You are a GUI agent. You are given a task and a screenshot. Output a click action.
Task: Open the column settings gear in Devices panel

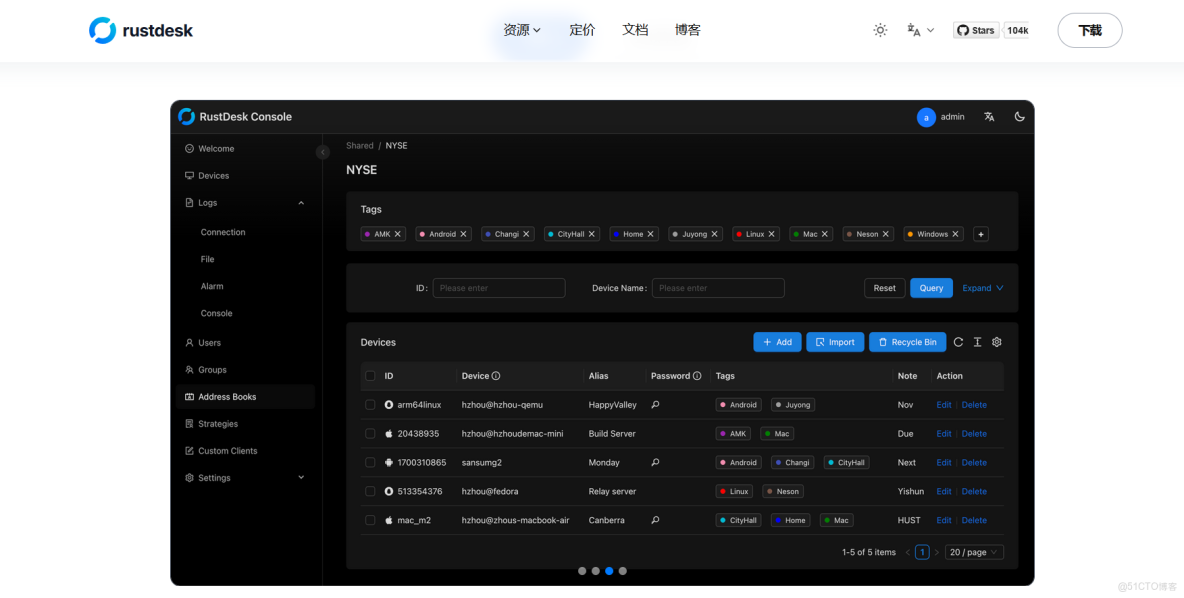tap(996, 341)
